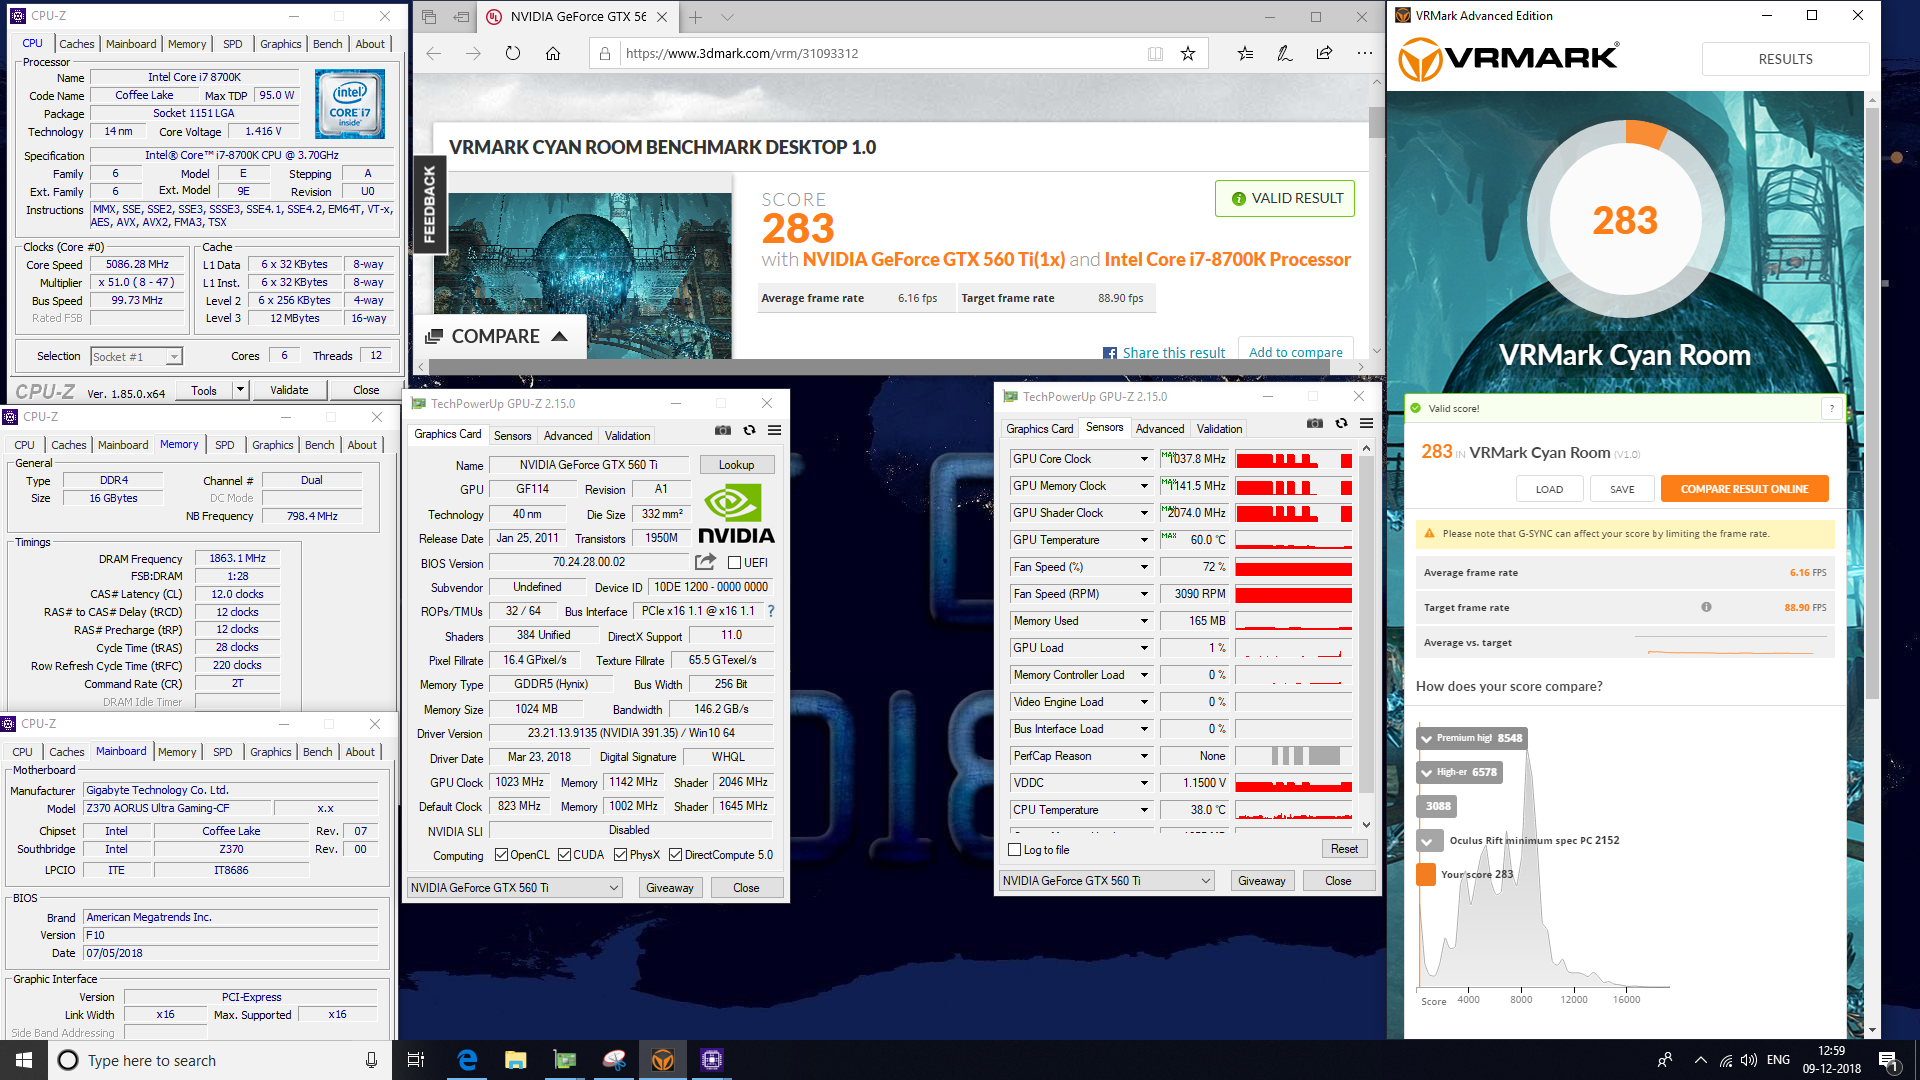The width and height of the screenshot is (1920, 1080).
Task: Toggle the PhysX checkbox in GPU-Z
Action: [x=621, y=855]
